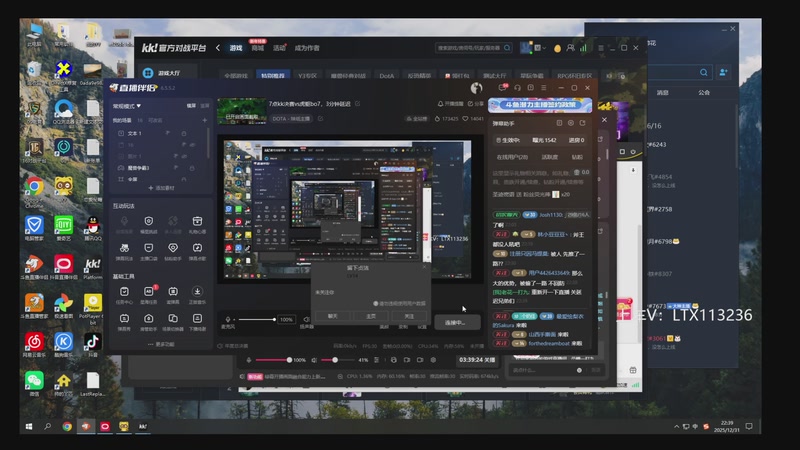Click the search icon in the right chat window
Viewport: 800px width, 450px height.
pos(704,72)
